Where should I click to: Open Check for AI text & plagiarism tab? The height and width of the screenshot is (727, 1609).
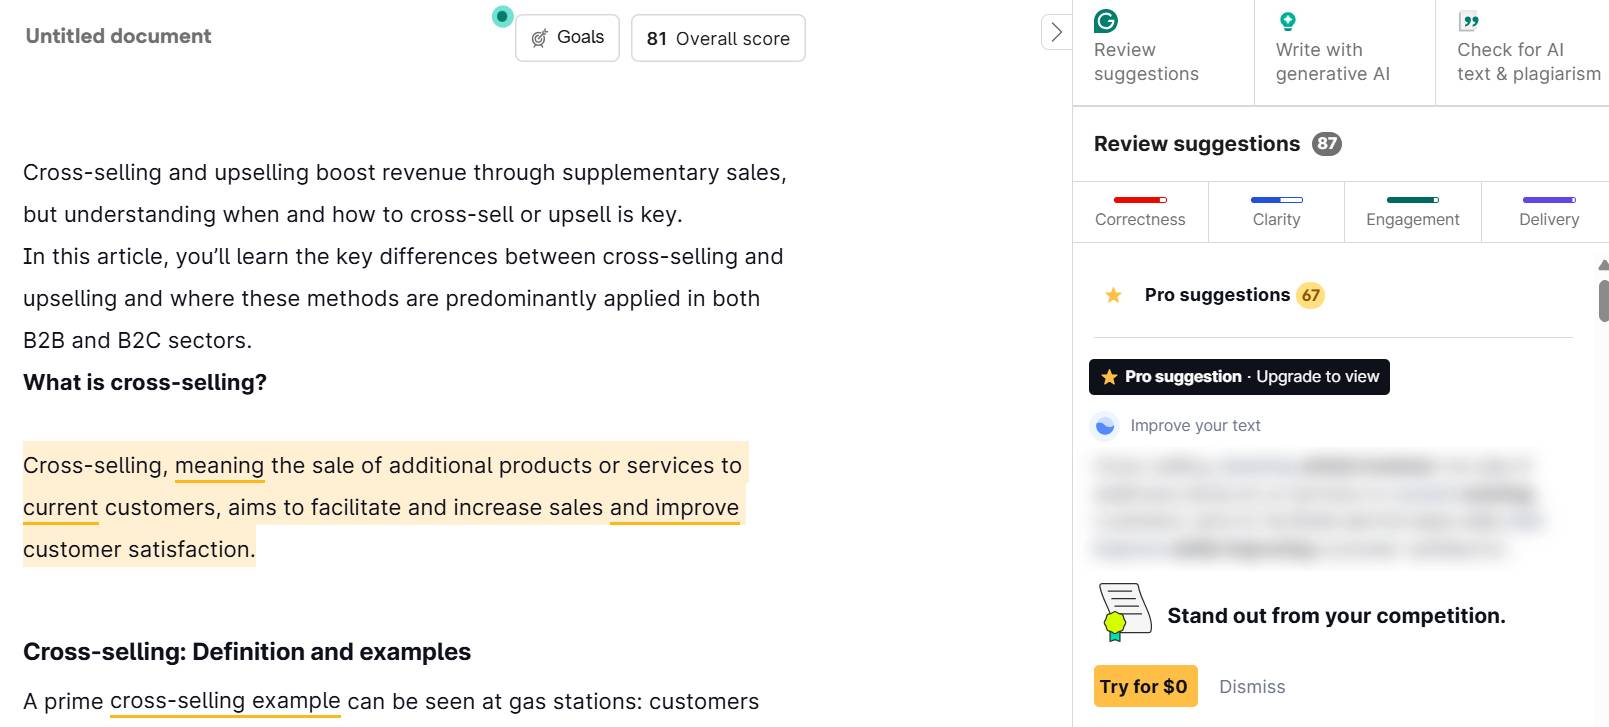coord(1523,52)
